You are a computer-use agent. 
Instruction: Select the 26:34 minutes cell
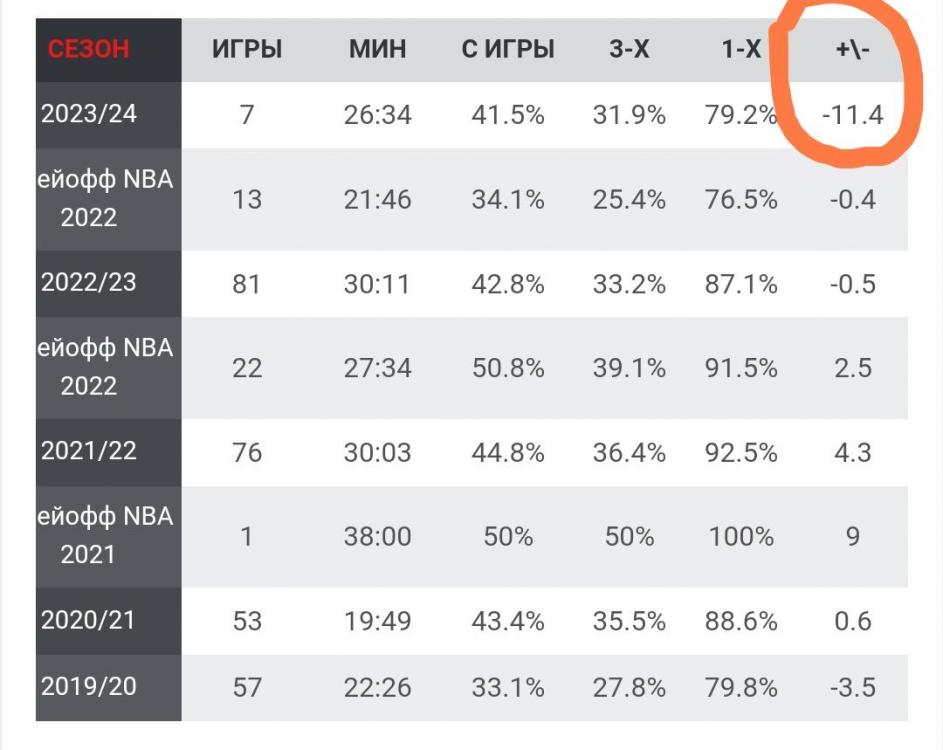click(x=380, y=115)
